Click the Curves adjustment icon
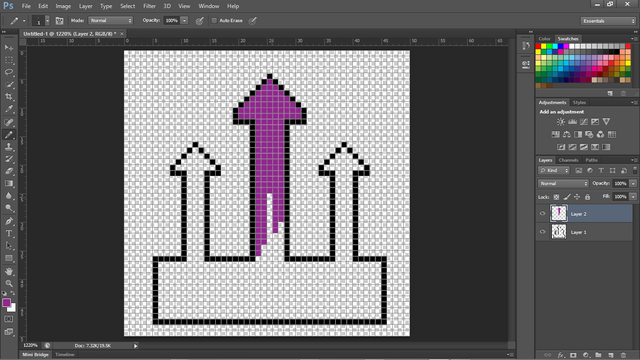The image size is (640, 360). (584, 122)
